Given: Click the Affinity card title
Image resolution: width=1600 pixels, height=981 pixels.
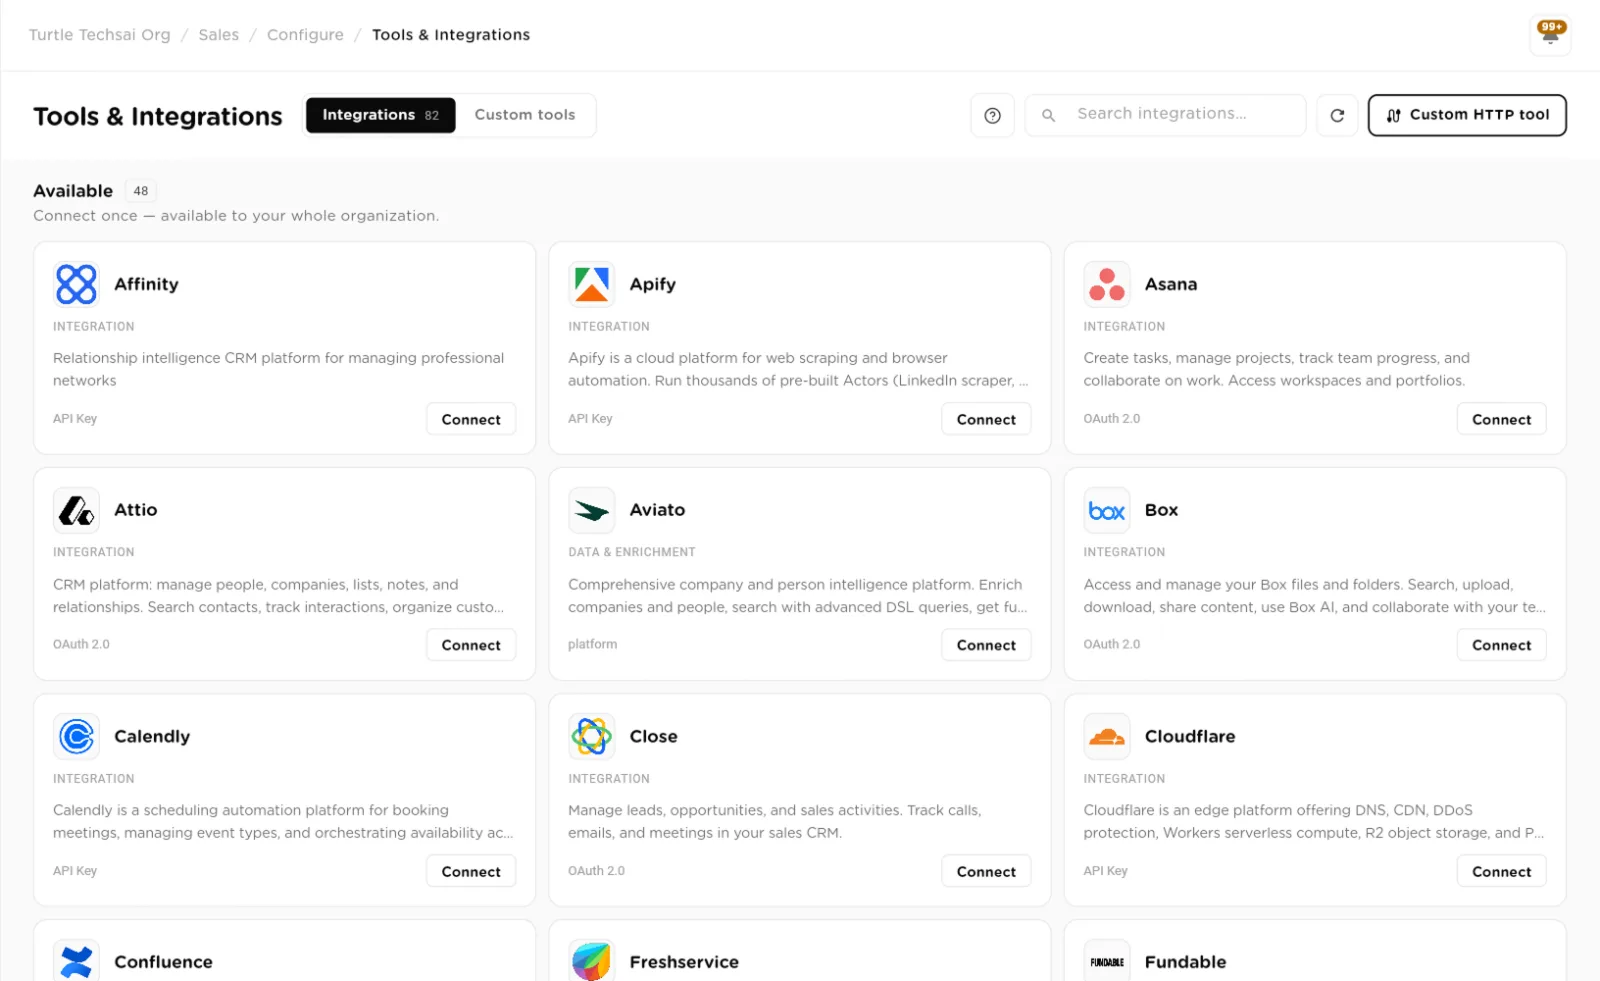Looking at the screenshot, I should click(x=146, y=284).
